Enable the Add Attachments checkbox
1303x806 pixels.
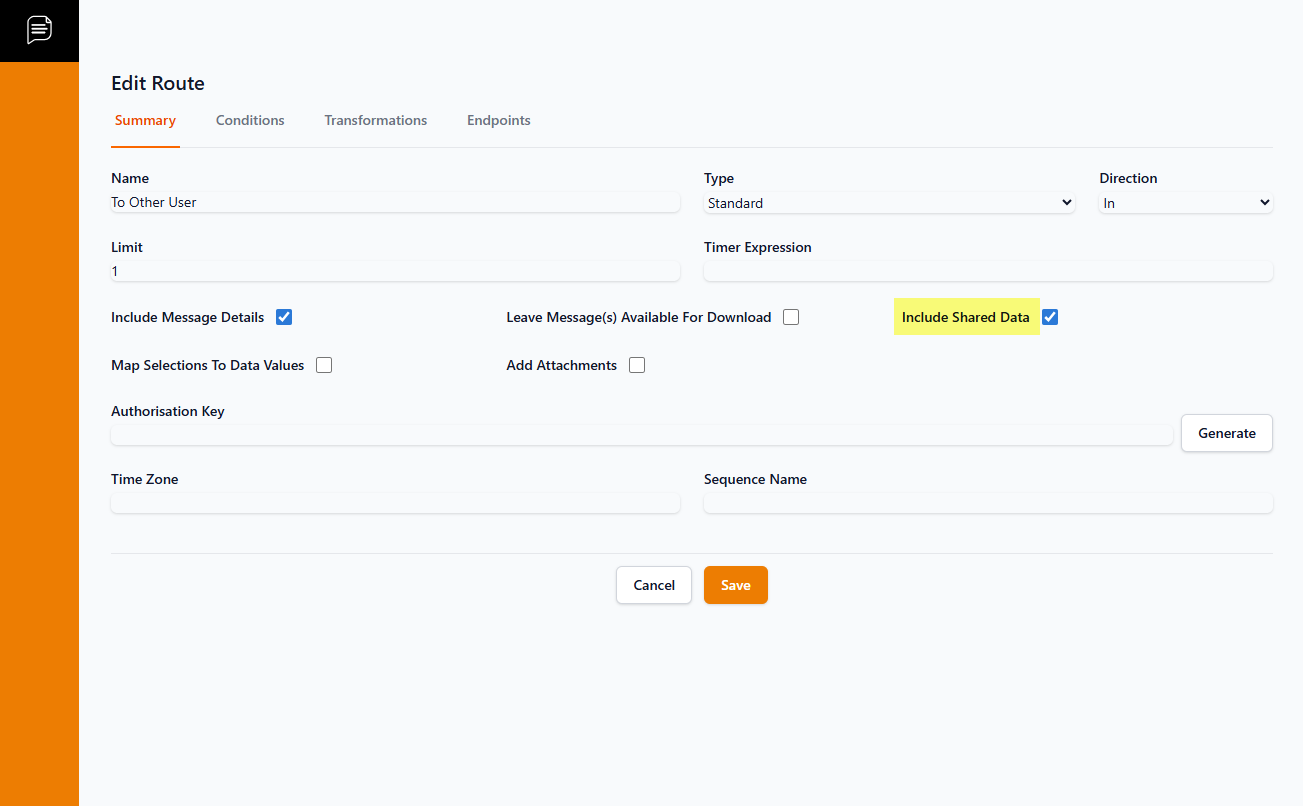coord(637,365)
